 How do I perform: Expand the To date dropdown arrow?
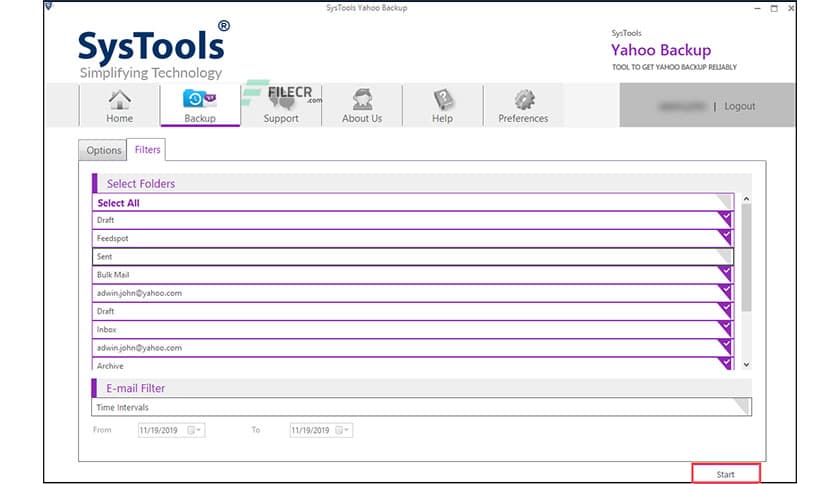point(347,430)
